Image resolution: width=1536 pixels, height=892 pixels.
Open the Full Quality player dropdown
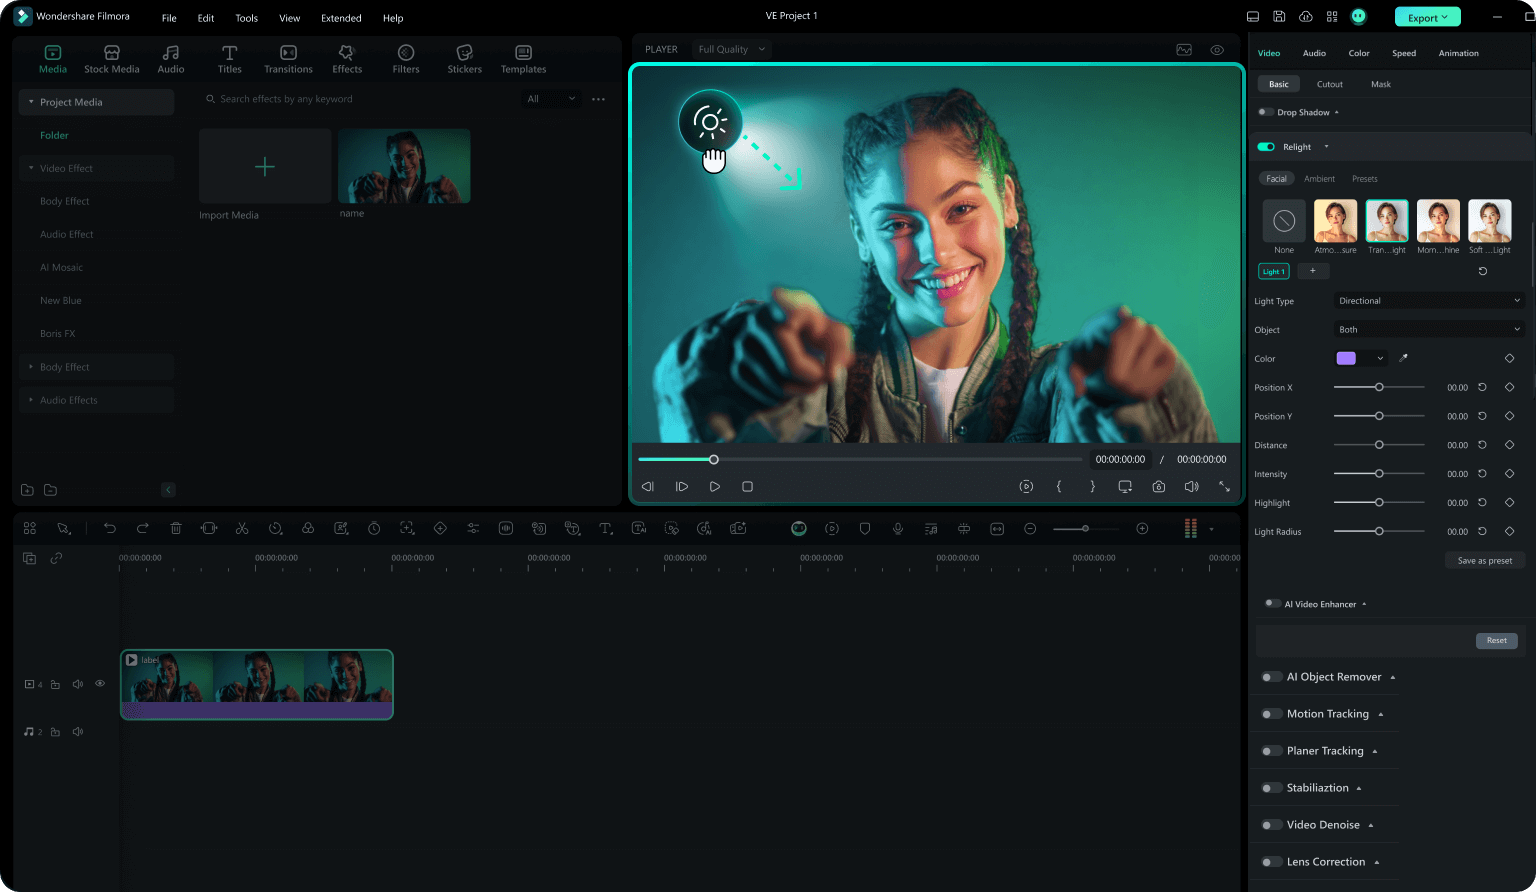tap(732, 49)
